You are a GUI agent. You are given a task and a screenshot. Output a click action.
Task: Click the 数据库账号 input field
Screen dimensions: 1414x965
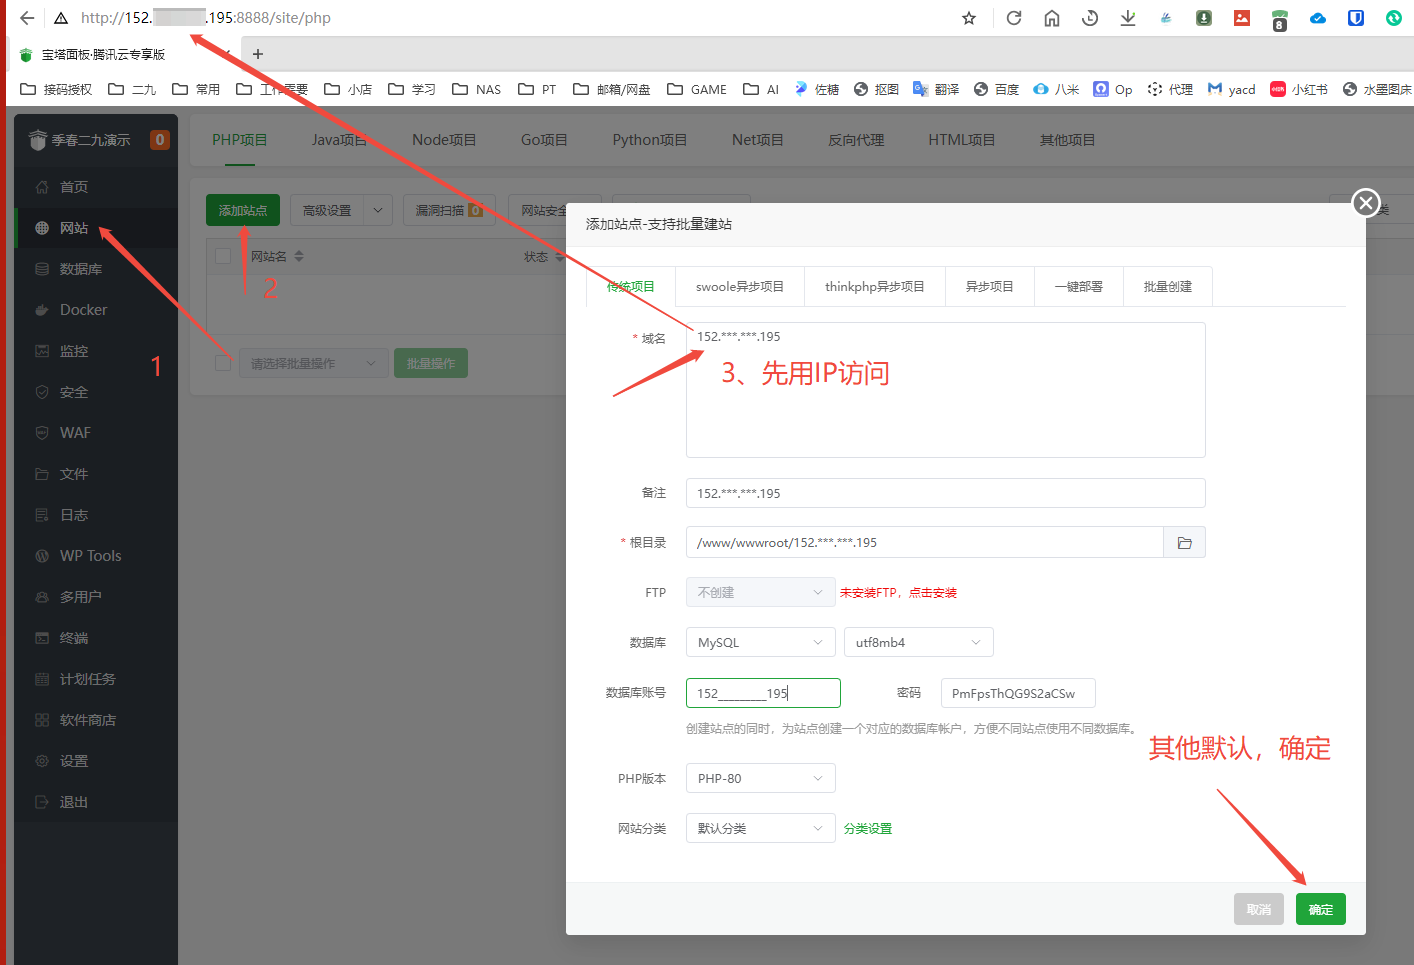[x=763, y=693]
